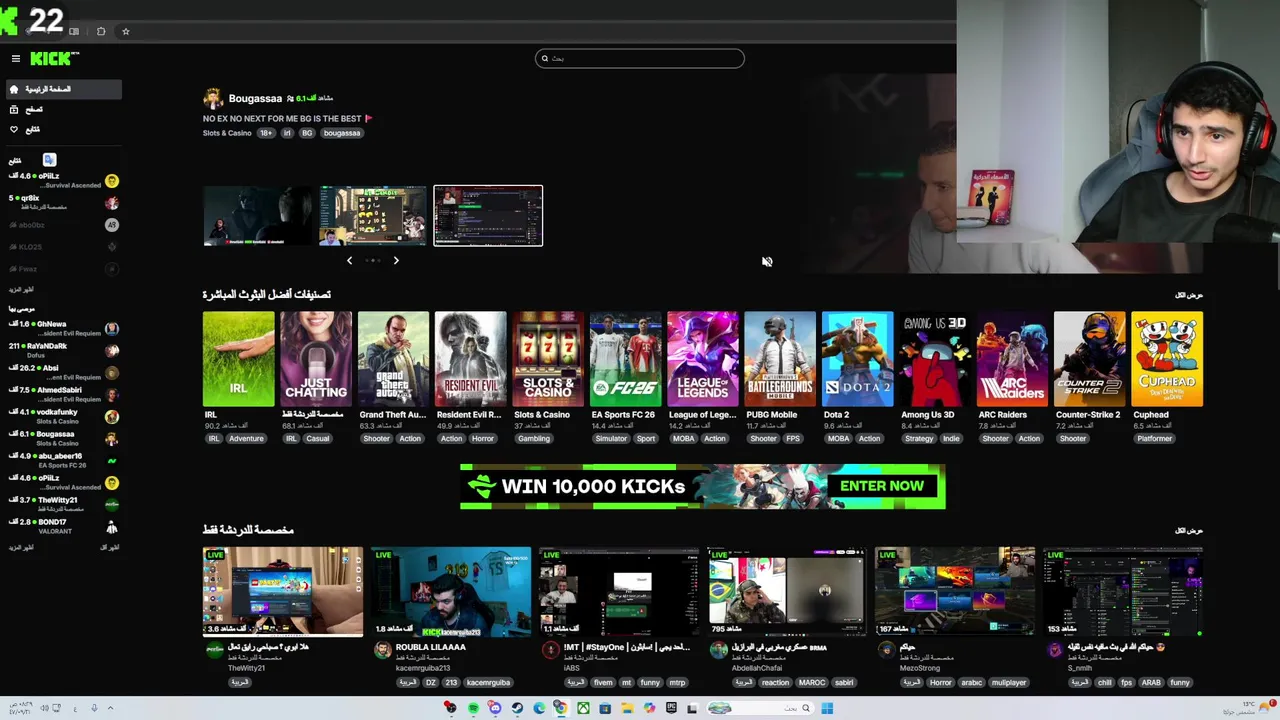Click ENTER NOW on the 10,000 KICKs banner
This screenshot has width=1280, height=720.
tap(882, 486)
